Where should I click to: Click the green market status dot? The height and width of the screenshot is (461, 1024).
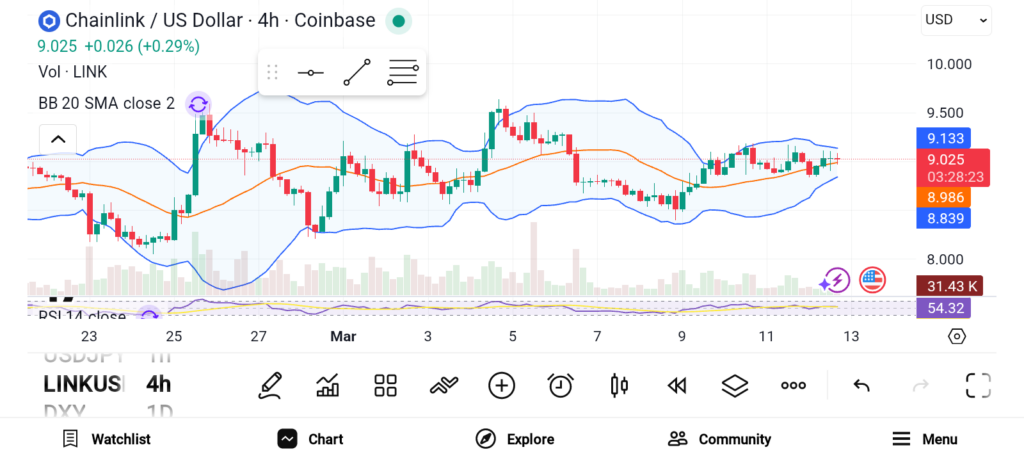click(398, 21)
